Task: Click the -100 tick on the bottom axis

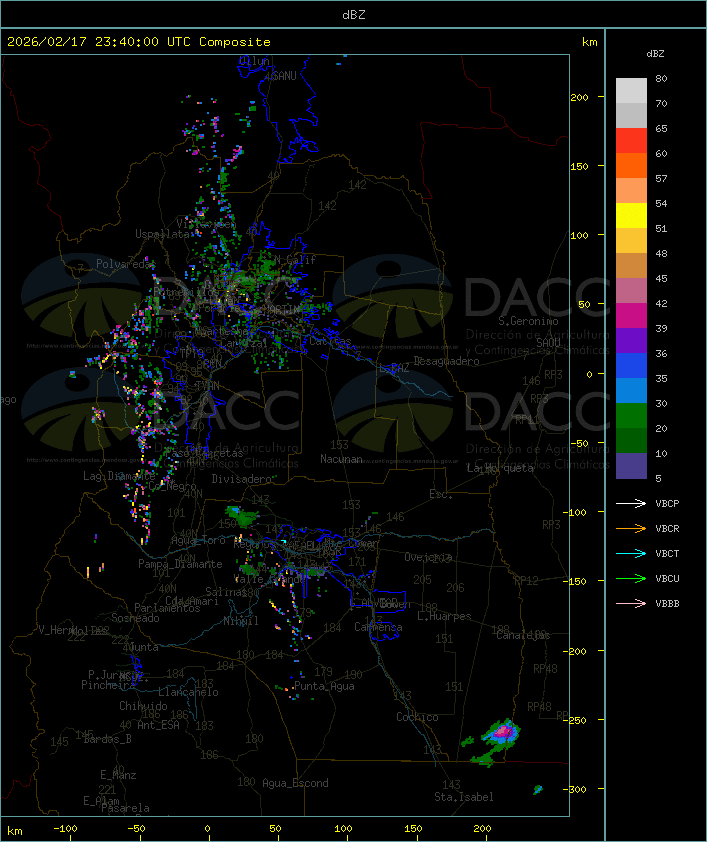Action: pyautogui.click(x=65, y=829)
